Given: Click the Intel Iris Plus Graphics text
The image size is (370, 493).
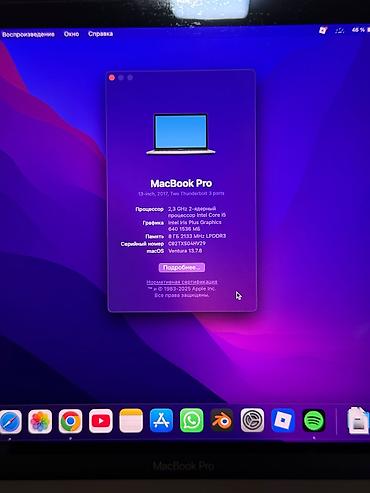Looking at the screenshot, I should coord(195,225).
